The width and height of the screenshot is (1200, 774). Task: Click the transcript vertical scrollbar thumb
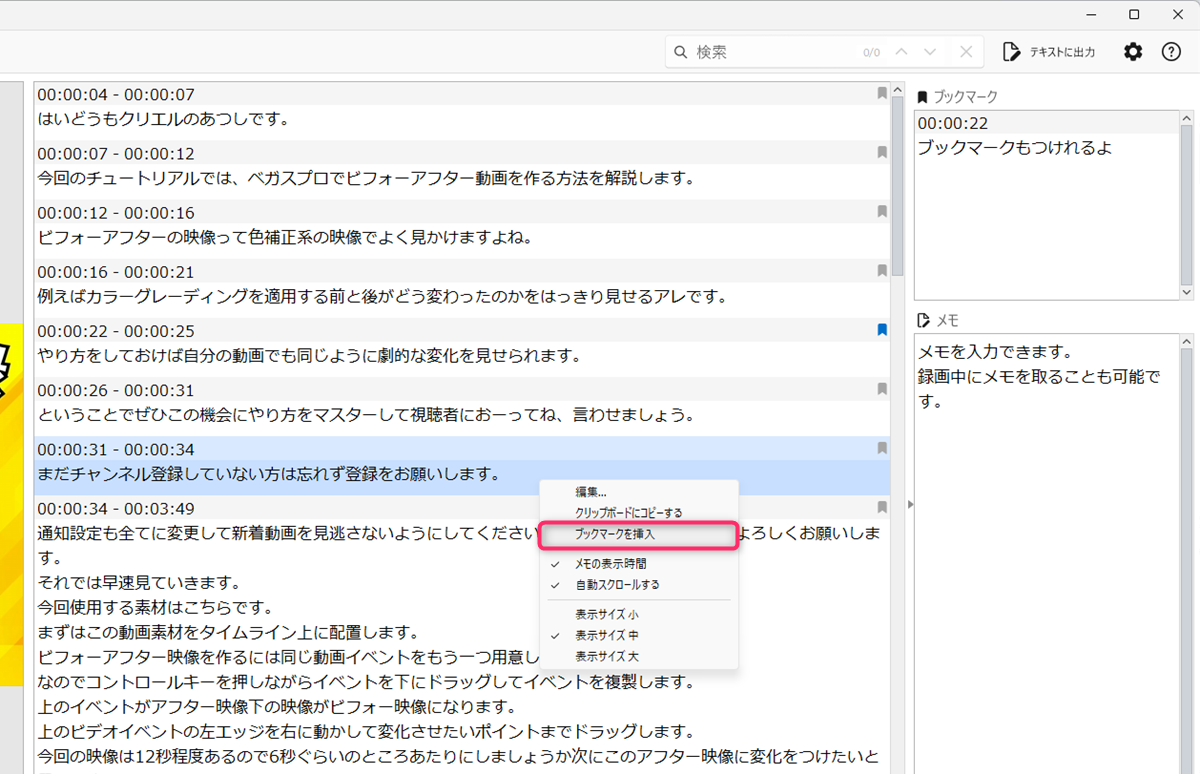pyautogui.click(x=897, y=180)
